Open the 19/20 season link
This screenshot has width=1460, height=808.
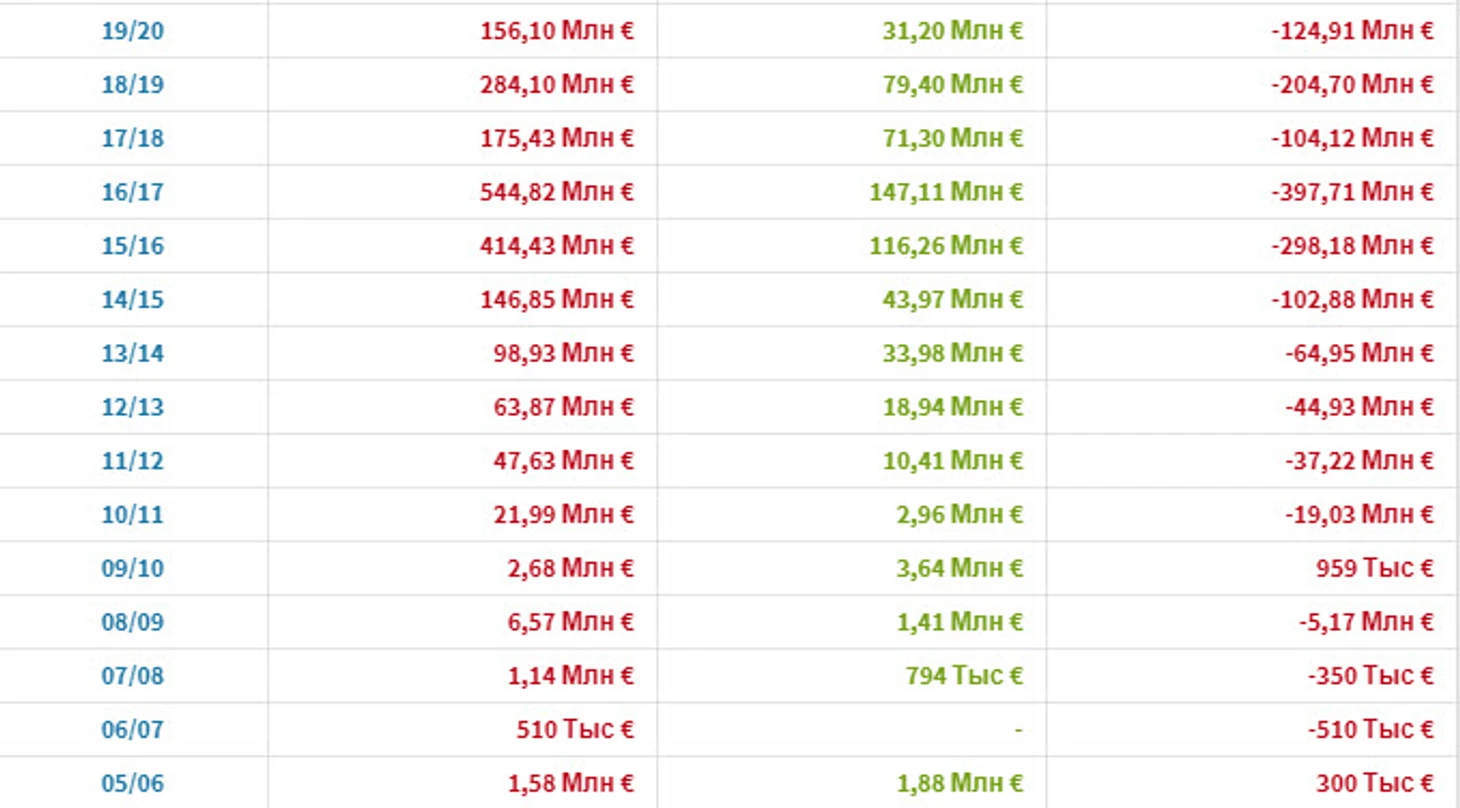tap(132, 31)
